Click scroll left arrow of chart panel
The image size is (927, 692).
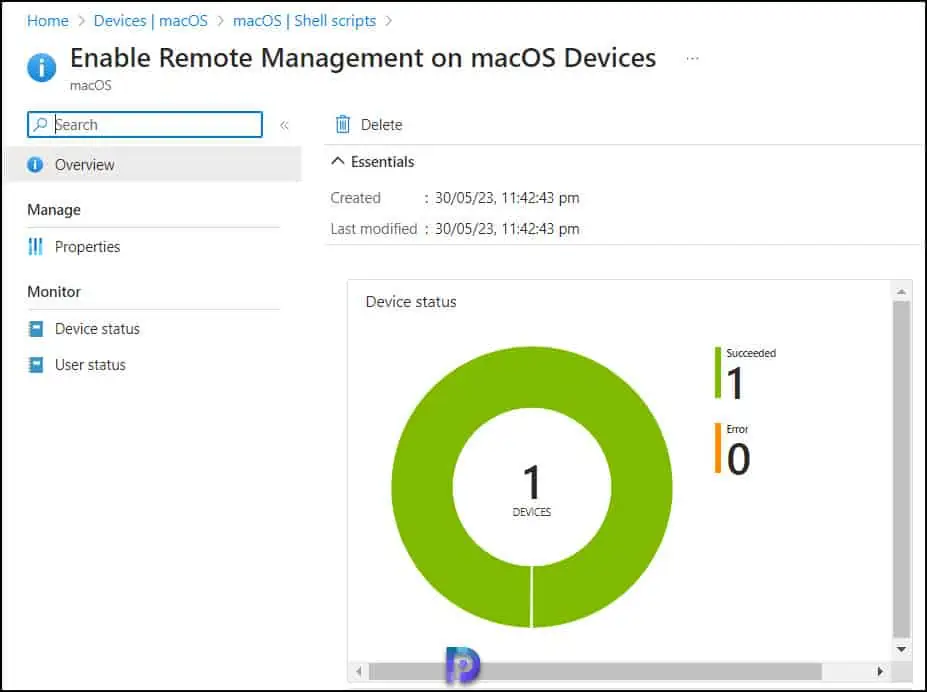[359, 671]
